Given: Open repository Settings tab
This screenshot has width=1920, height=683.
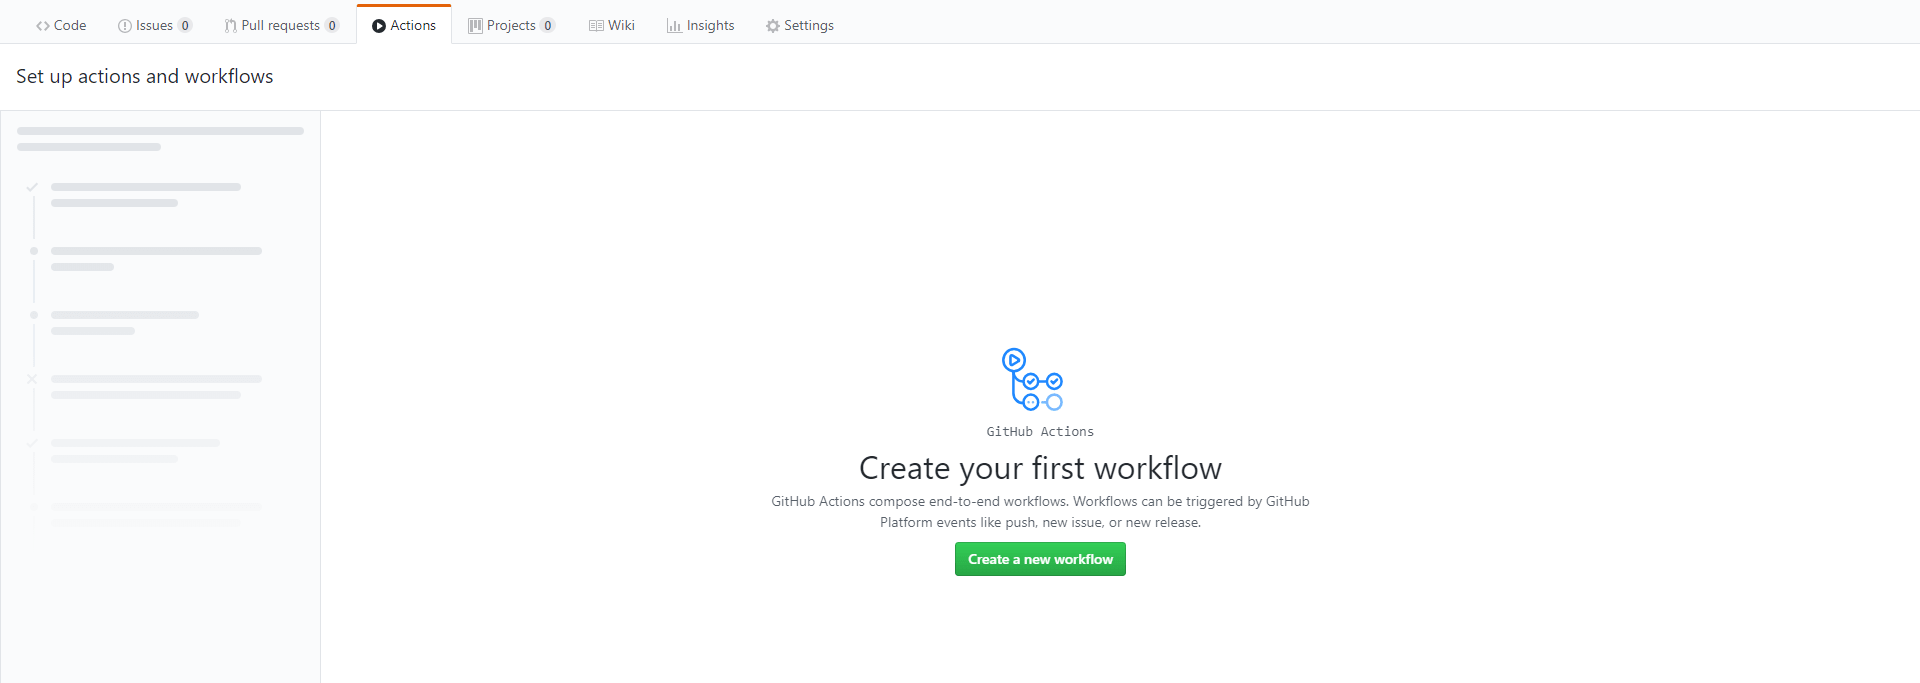Looking at the screenshot, I should pyautogui.click(x=799, y=25).
